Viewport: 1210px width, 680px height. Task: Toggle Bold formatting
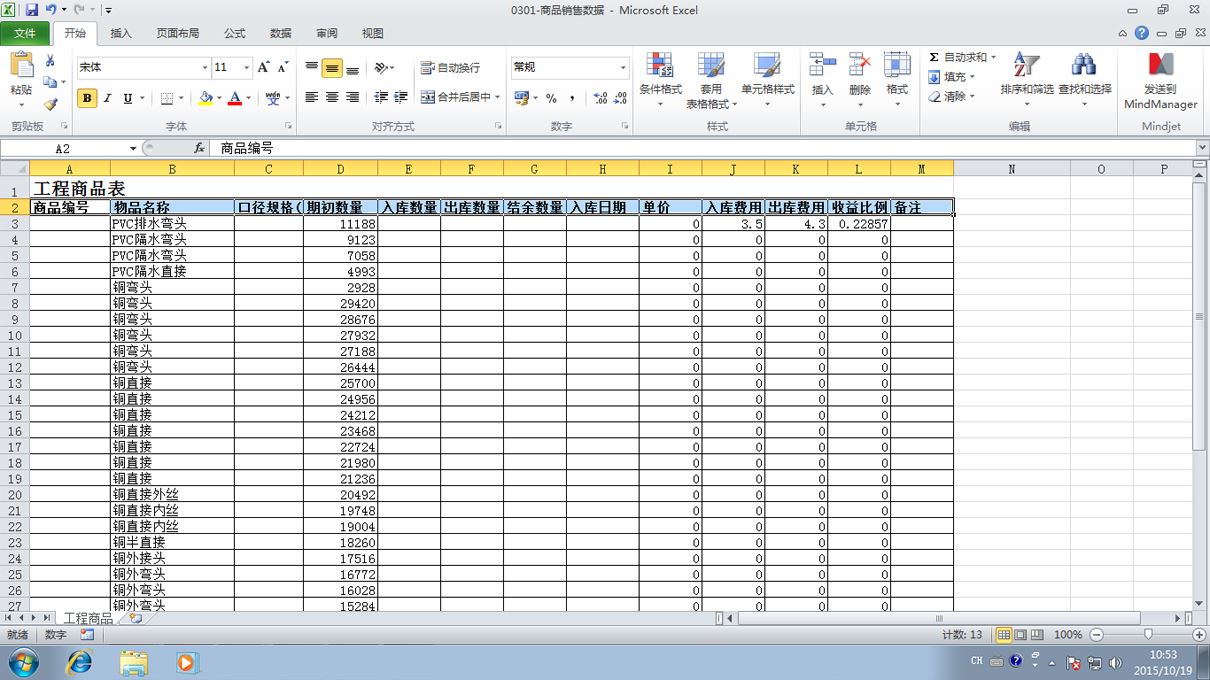[x=87, y=98]
